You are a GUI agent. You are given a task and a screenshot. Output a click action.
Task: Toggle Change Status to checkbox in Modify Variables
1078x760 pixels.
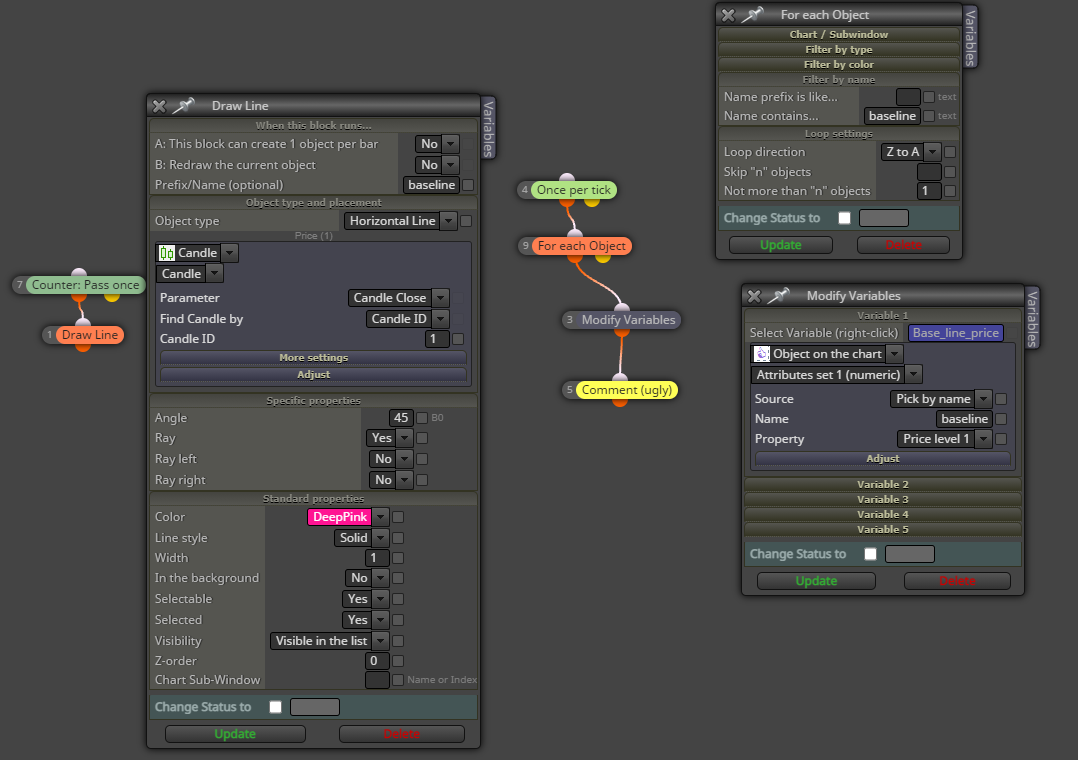click(x=870, y=554)
